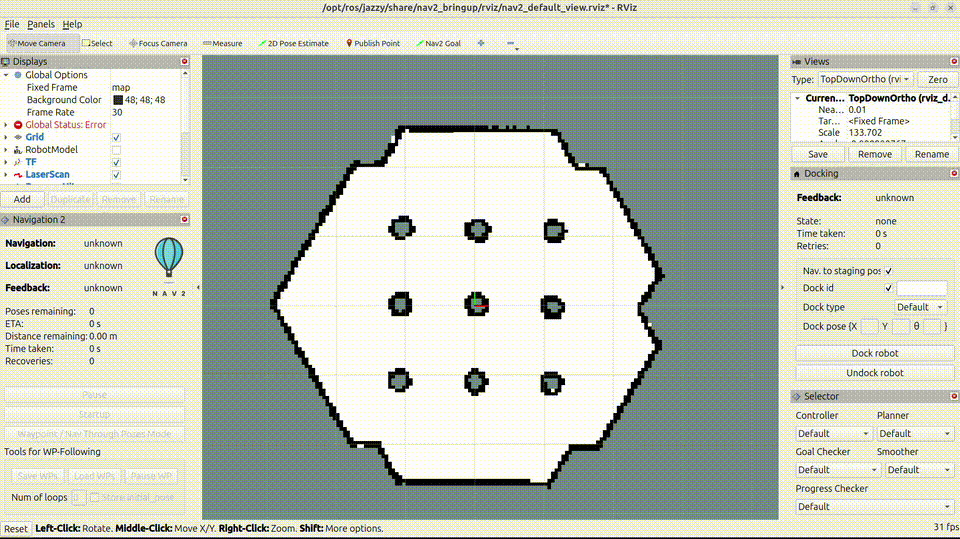The height and width of the screenshot is (539, 960).
Task: Open the File menu
Action: (12, 24)
